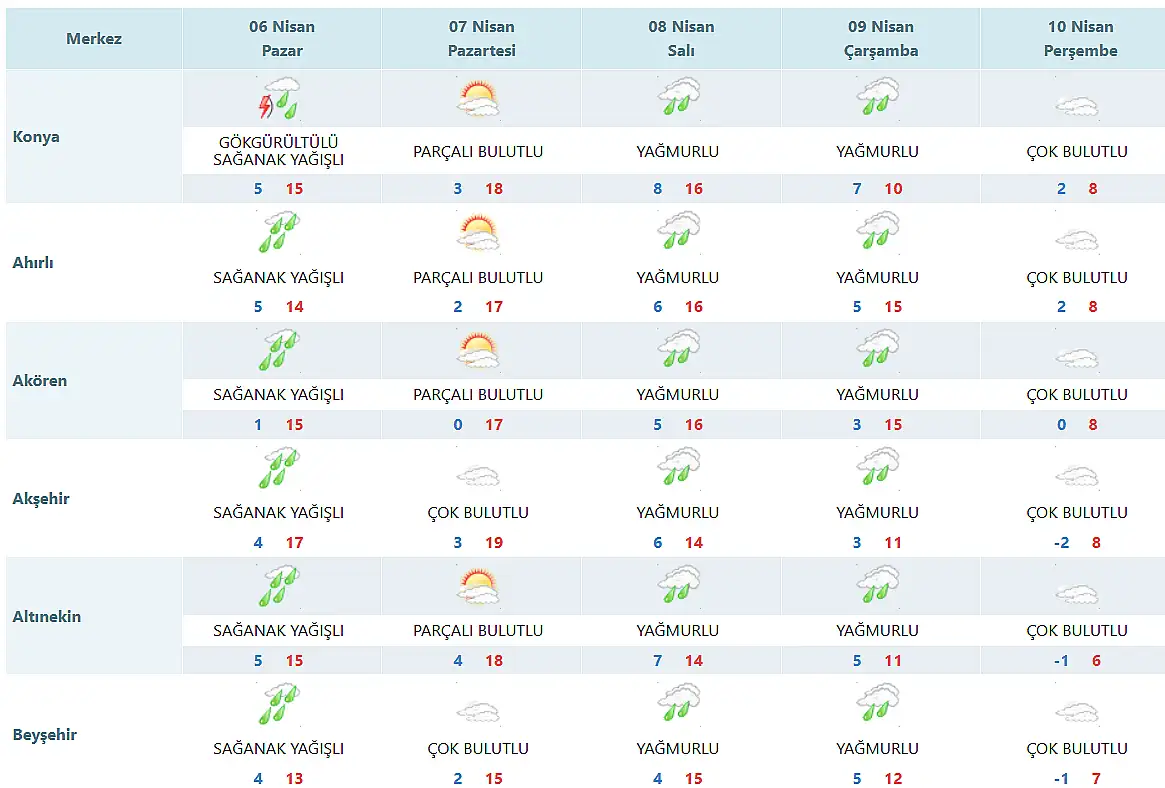The width and height of the screenshot is (1165, 788).
Task: Select the 08 Nisan Salı column header
Action: click(681, 39)
